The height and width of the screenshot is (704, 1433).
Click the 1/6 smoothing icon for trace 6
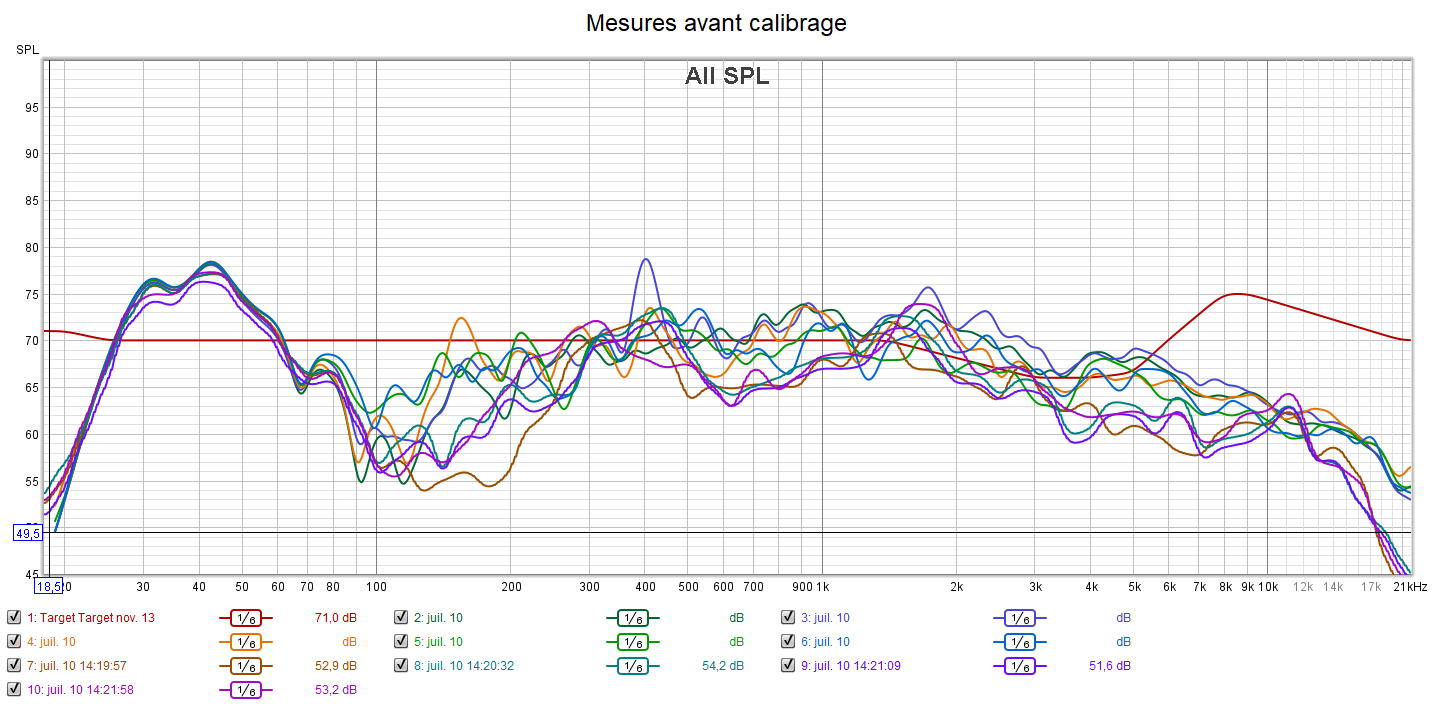(1019, 642)
